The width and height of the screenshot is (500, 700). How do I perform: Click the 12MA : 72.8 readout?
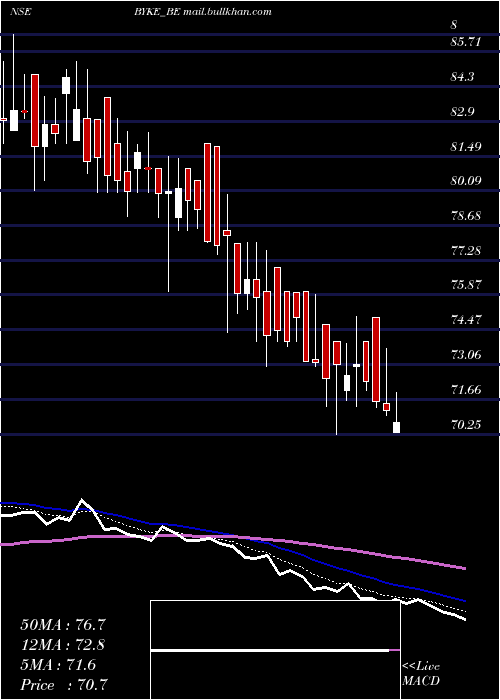(x=63, y=645)
